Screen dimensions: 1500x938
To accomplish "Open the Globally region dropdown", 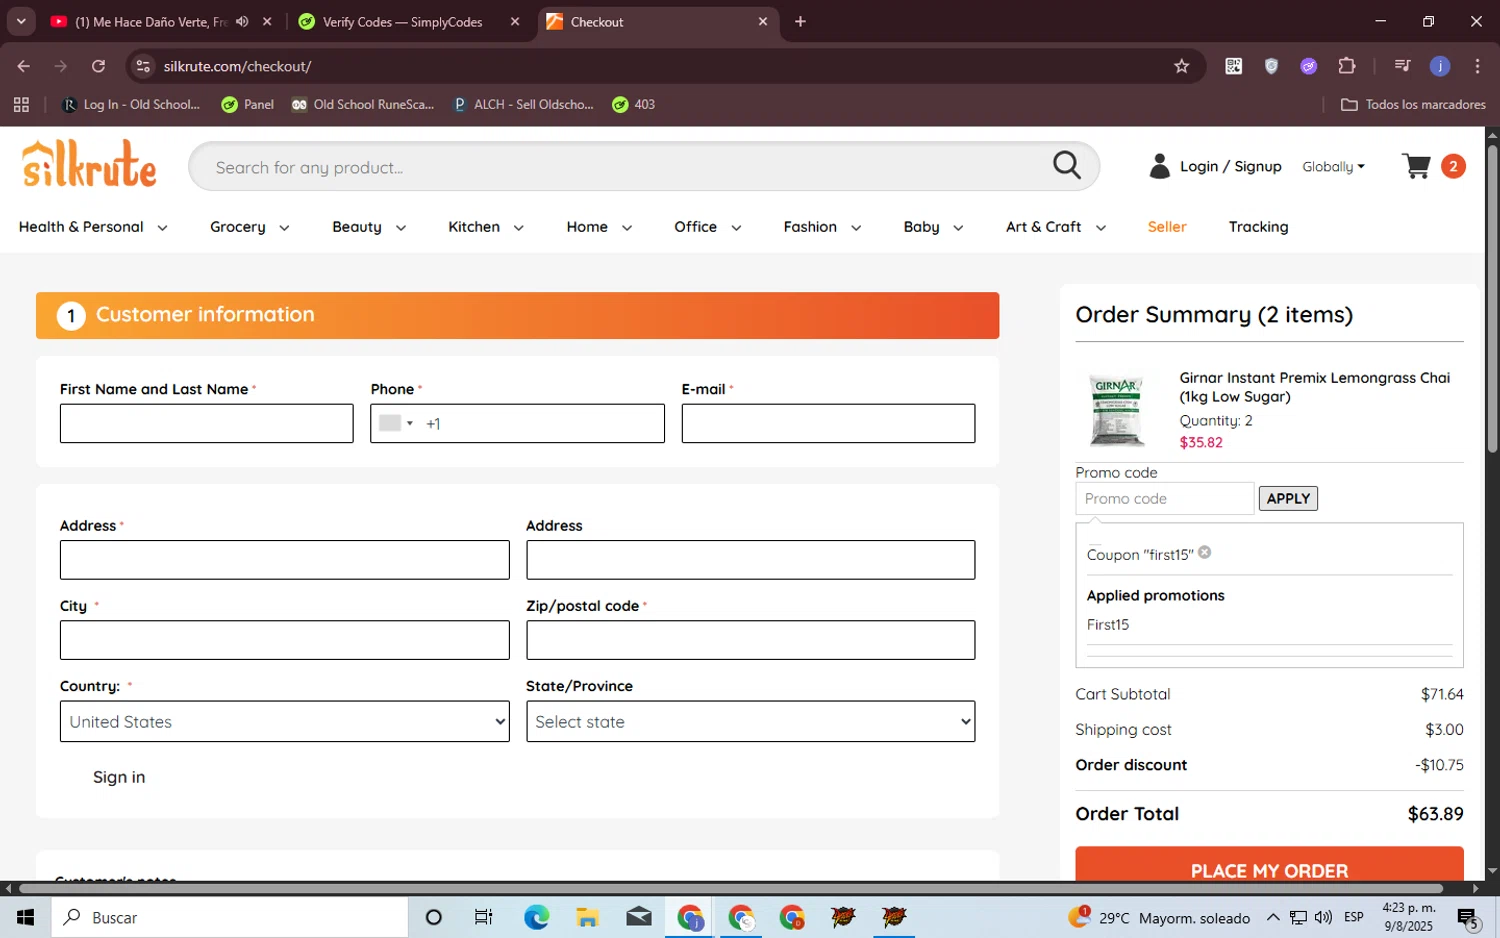I will pos(1333,167).
